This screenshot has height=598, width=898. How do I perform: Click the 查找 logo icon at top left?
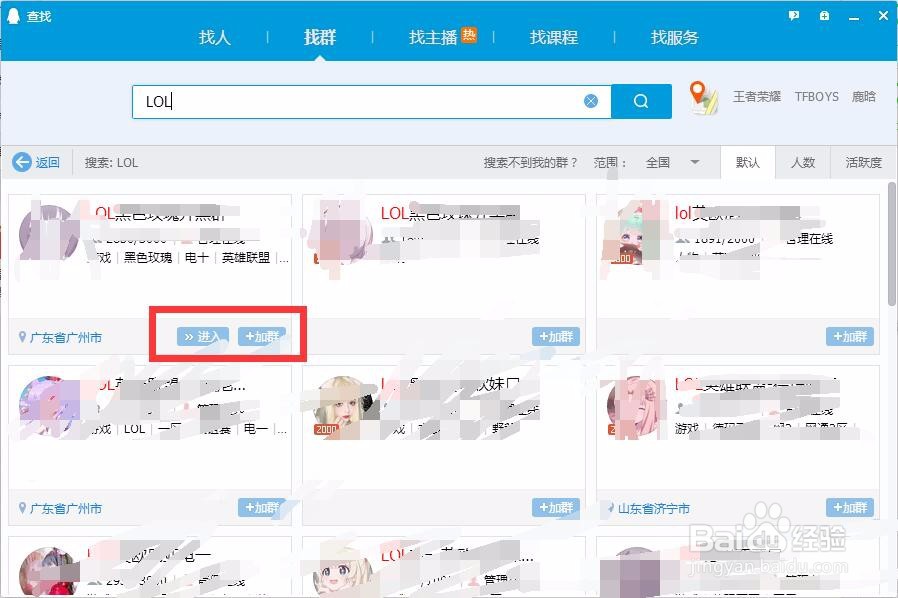click(x=13, y=15)
